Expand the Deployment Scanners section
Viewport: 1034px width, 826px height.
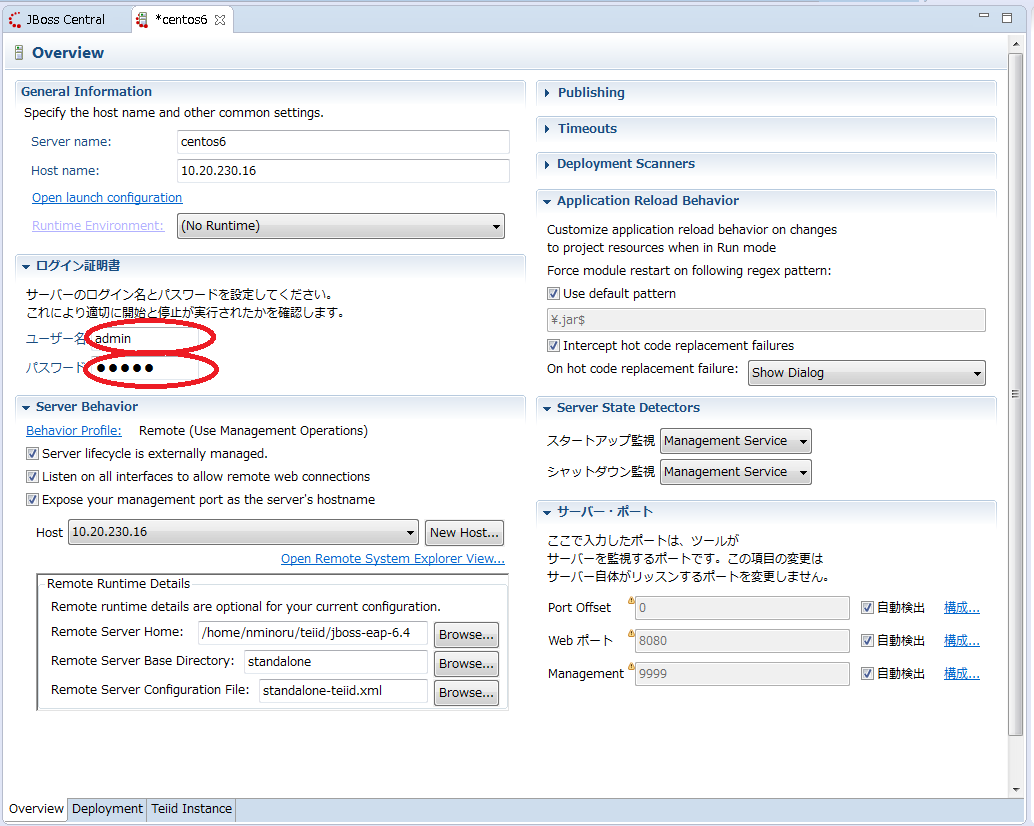coord(547,164)
